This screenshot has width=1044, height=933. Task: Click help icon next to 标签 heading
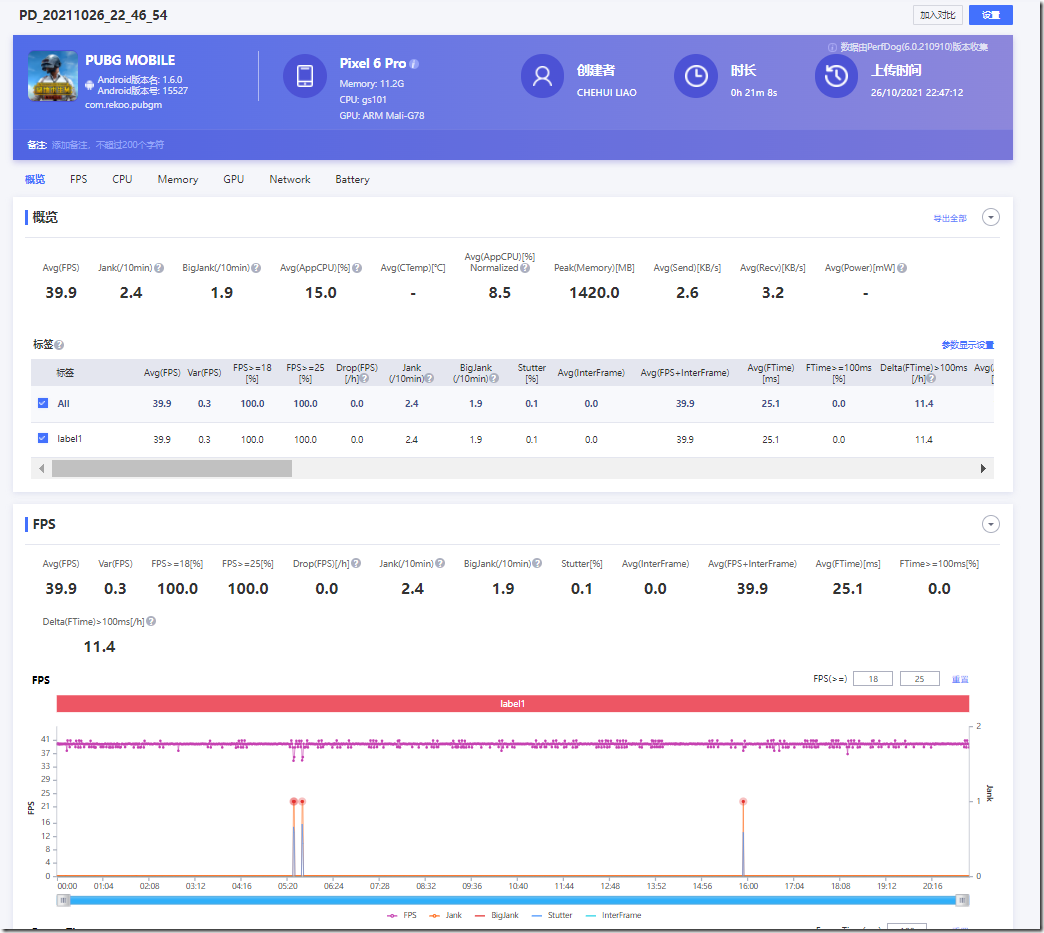click(x=59, y=345)
